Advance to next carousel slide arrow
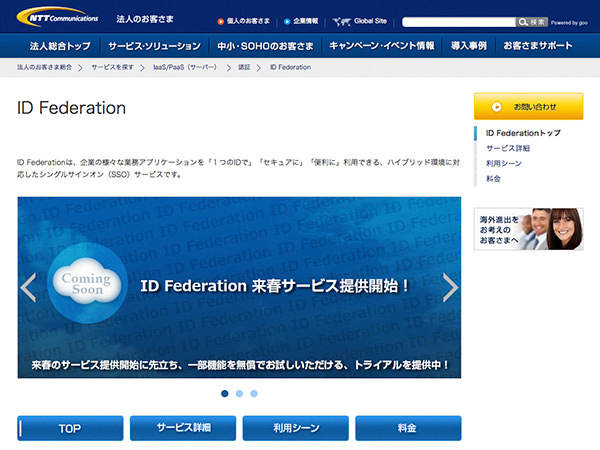The width and height of the screenshot is (600, 450). pos(450,287)
